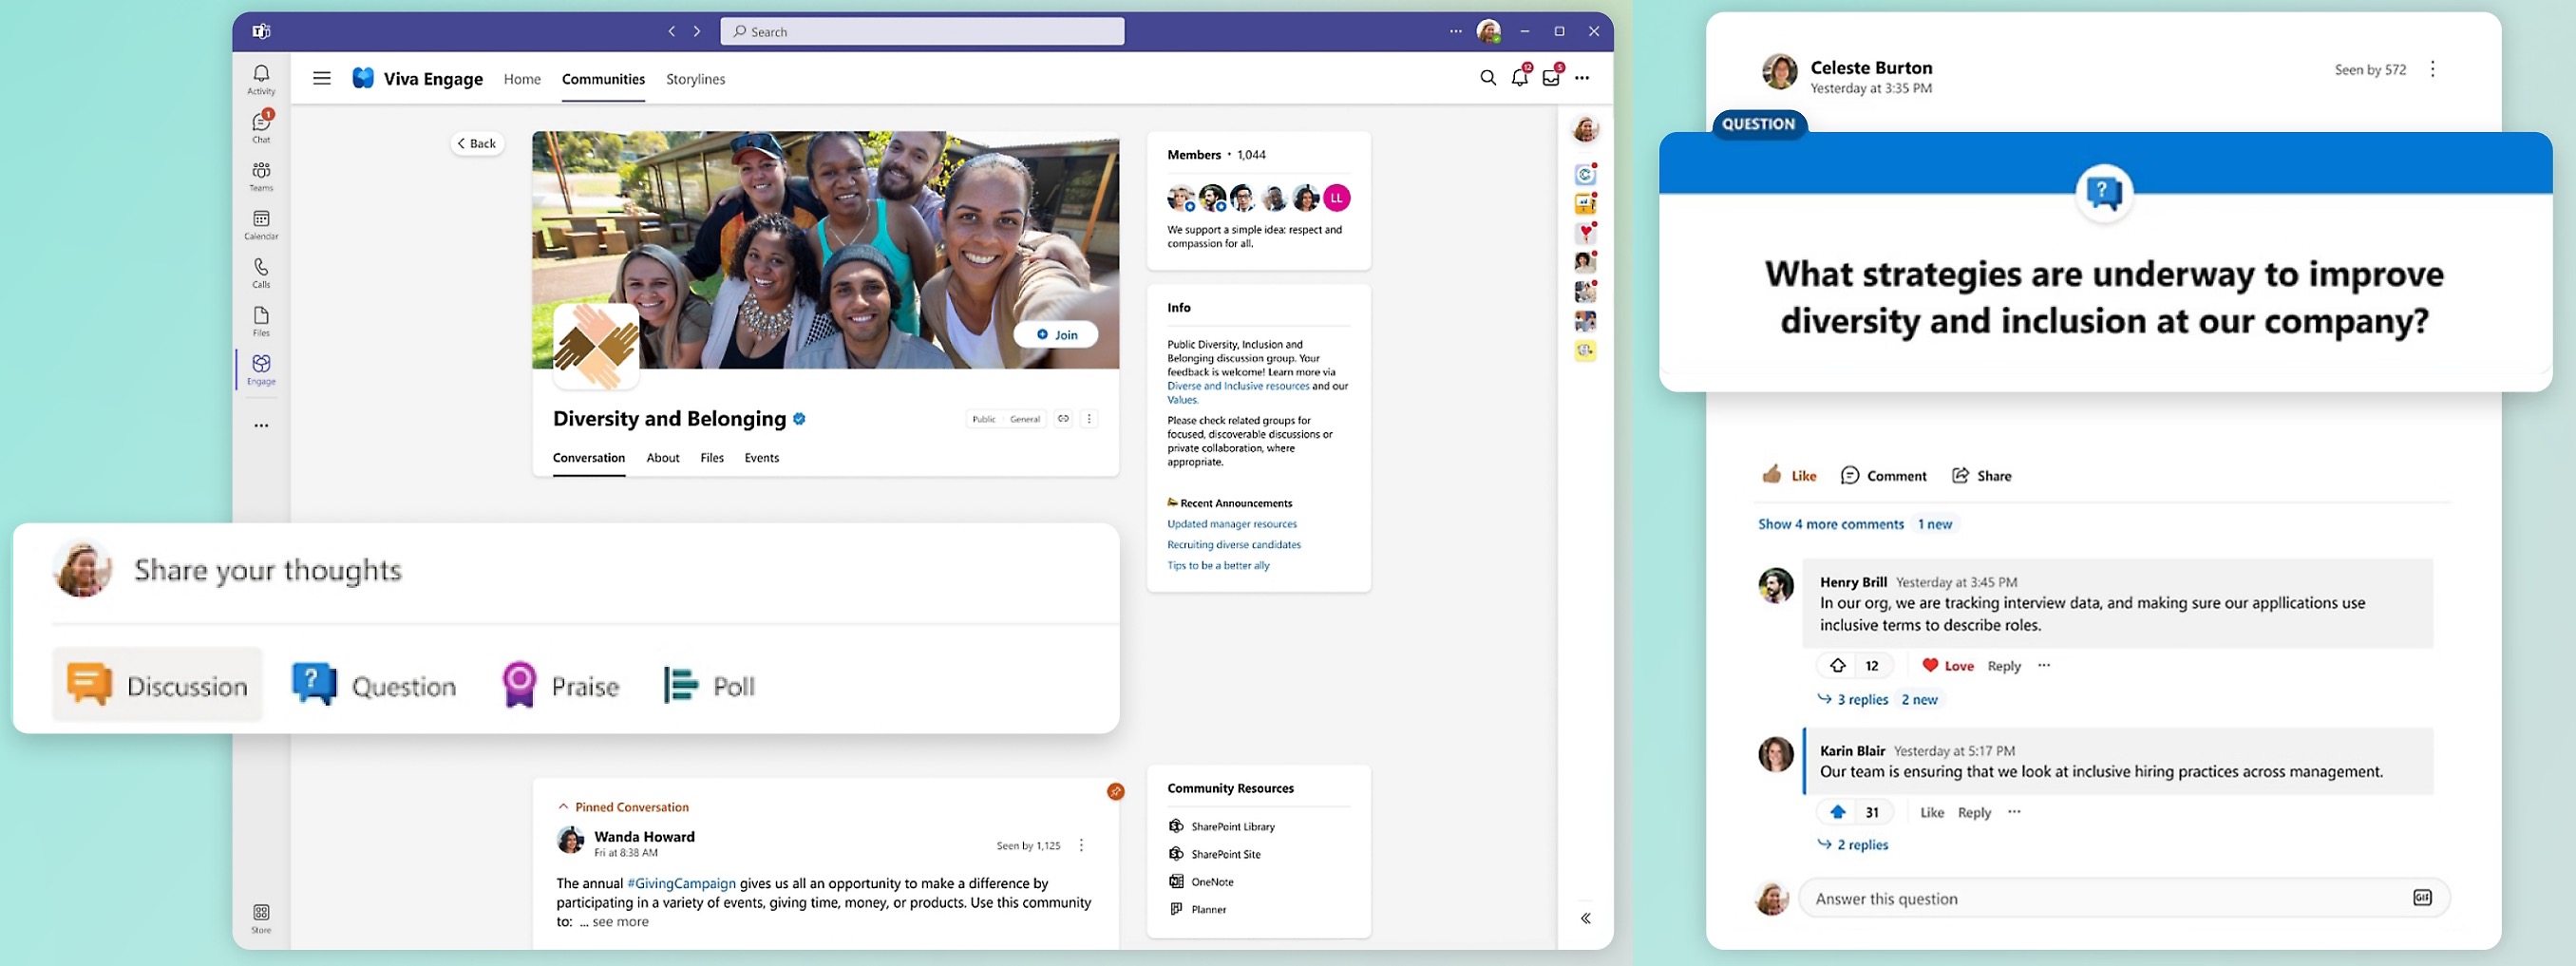Open Teams section in sidebar

coord(261,177)
